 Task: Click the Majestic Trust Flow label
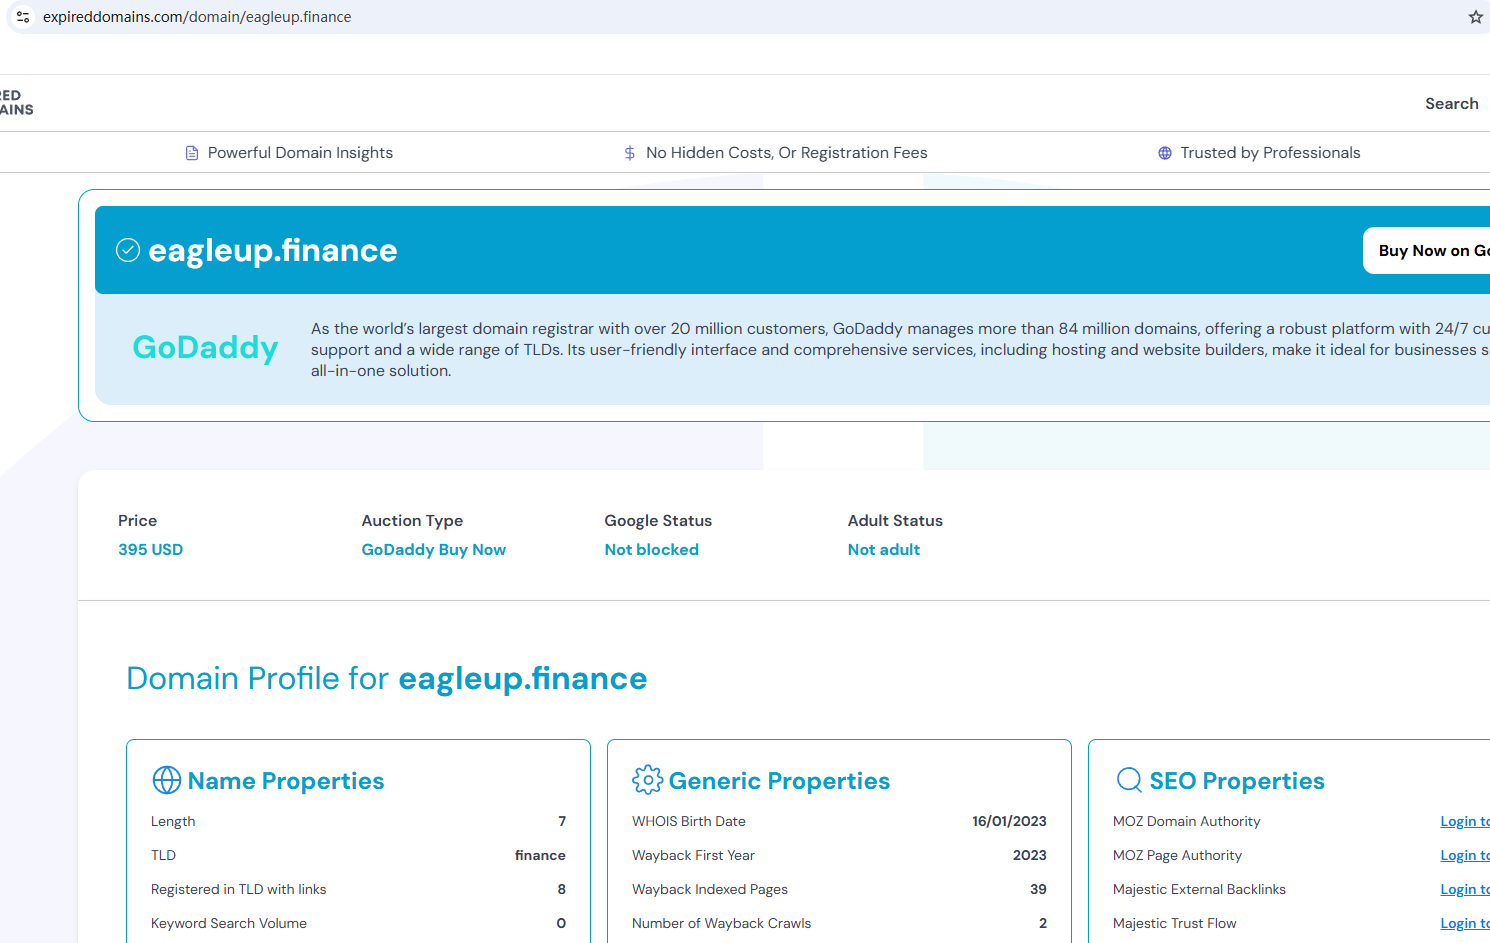click(1175, 924)
